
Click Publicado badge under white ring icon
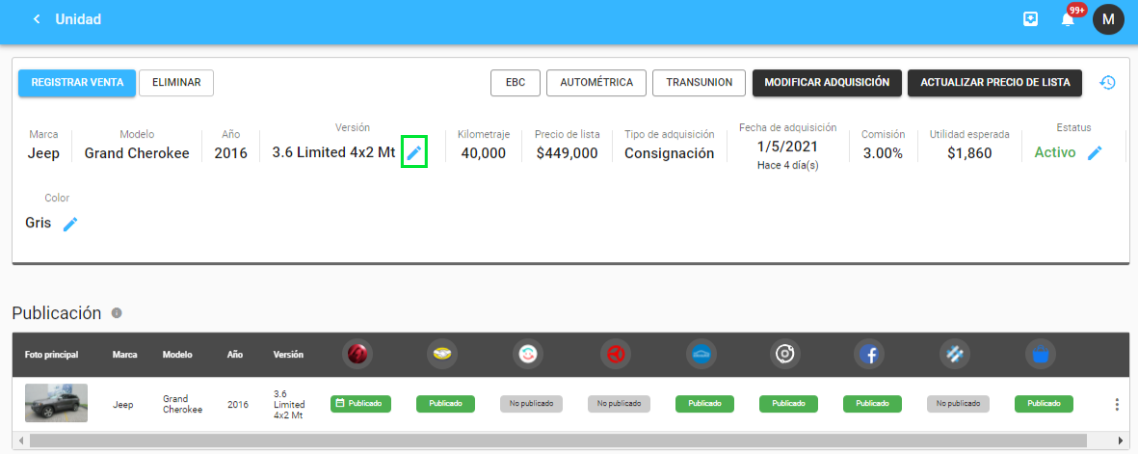click(788, 403)
